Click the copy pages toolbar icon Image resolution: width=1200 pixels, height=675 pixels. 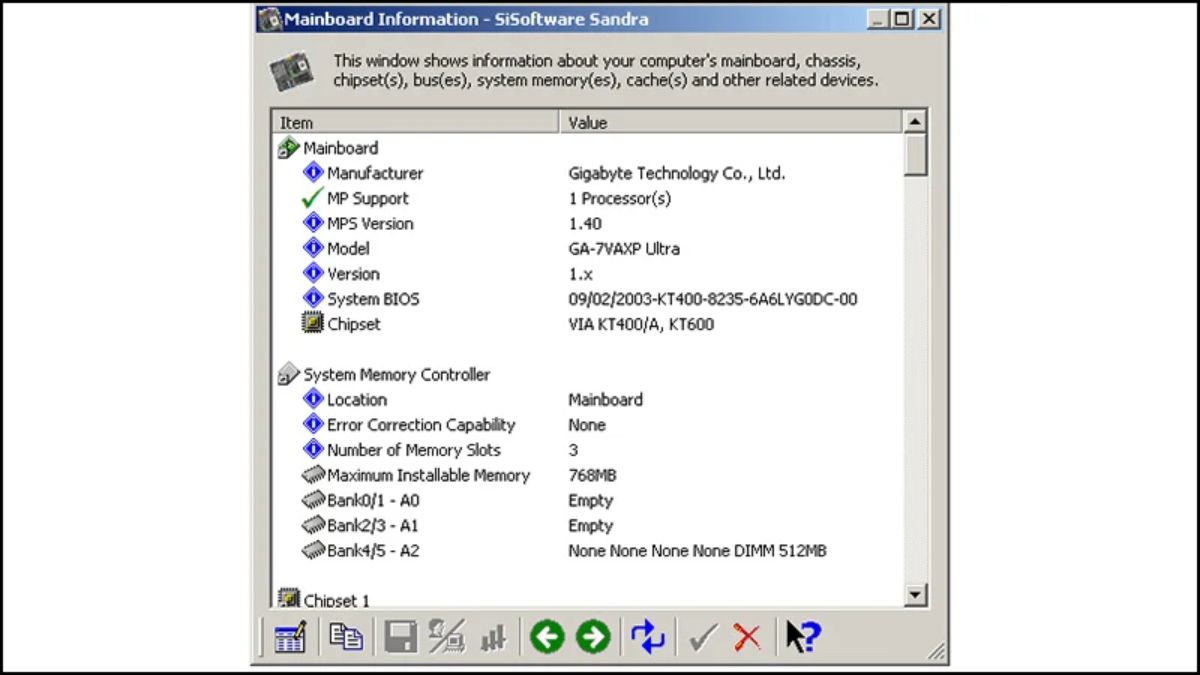tap(346, 637)
